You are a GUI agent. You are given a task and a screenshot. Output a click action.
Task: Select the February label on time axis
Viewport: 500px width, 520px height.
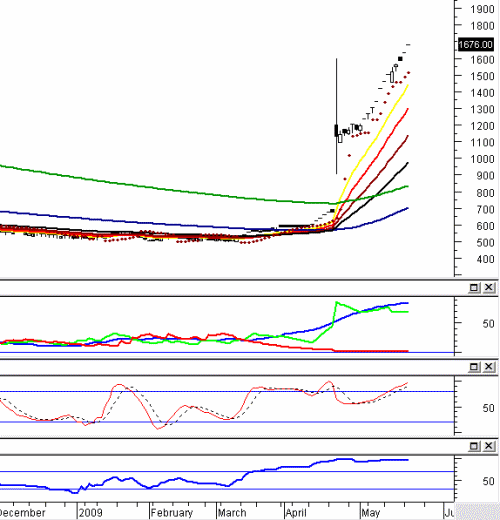pos(172,512)
